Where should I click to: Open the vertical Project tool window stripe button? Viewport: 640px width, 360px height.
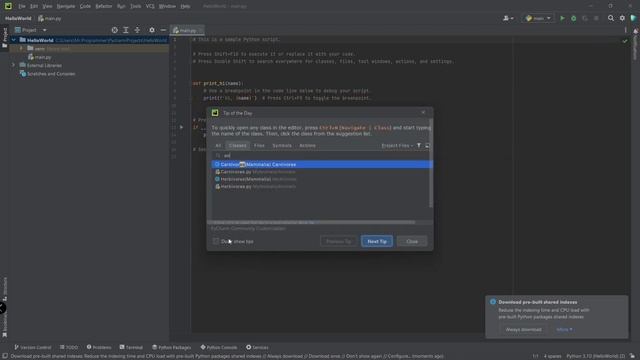(x=4, y=38)
